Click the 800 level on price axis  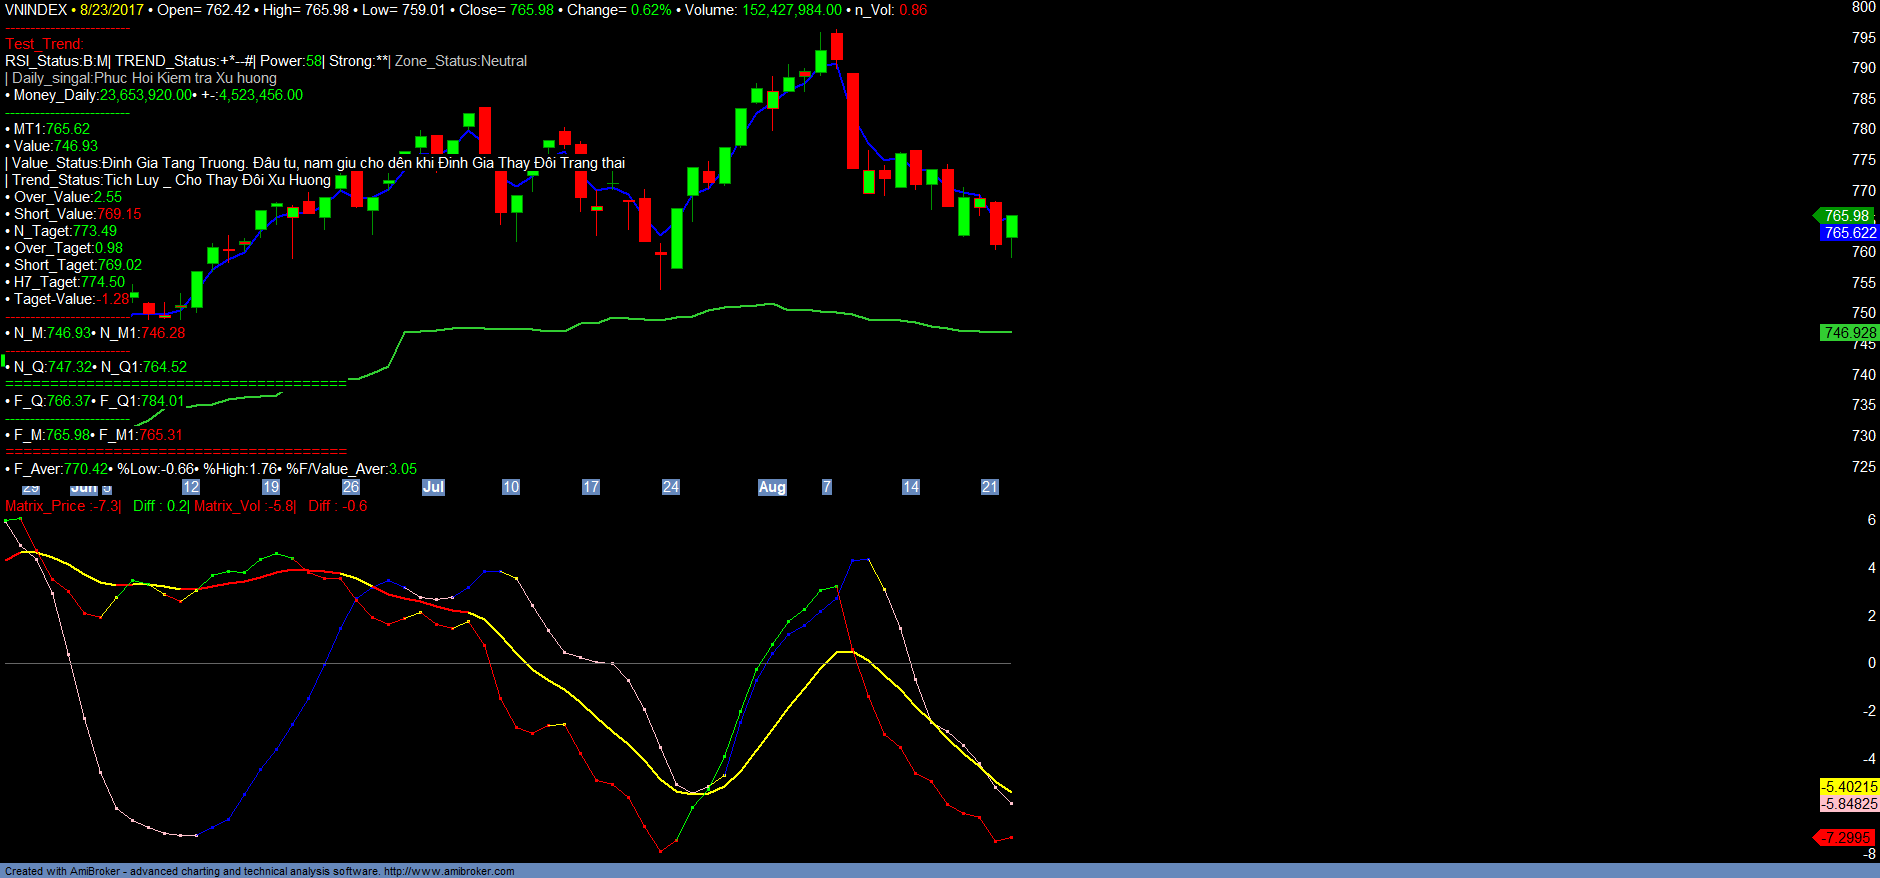tap(1863, 7)
